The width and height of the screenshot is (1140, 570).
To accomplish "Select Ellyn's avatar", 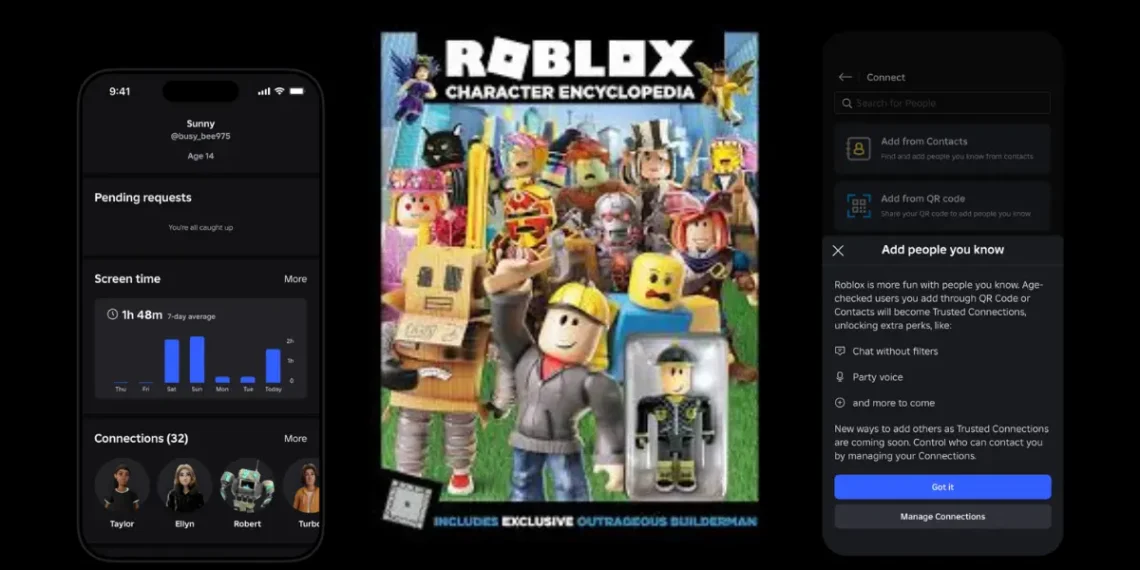I will tap(185, 485).
